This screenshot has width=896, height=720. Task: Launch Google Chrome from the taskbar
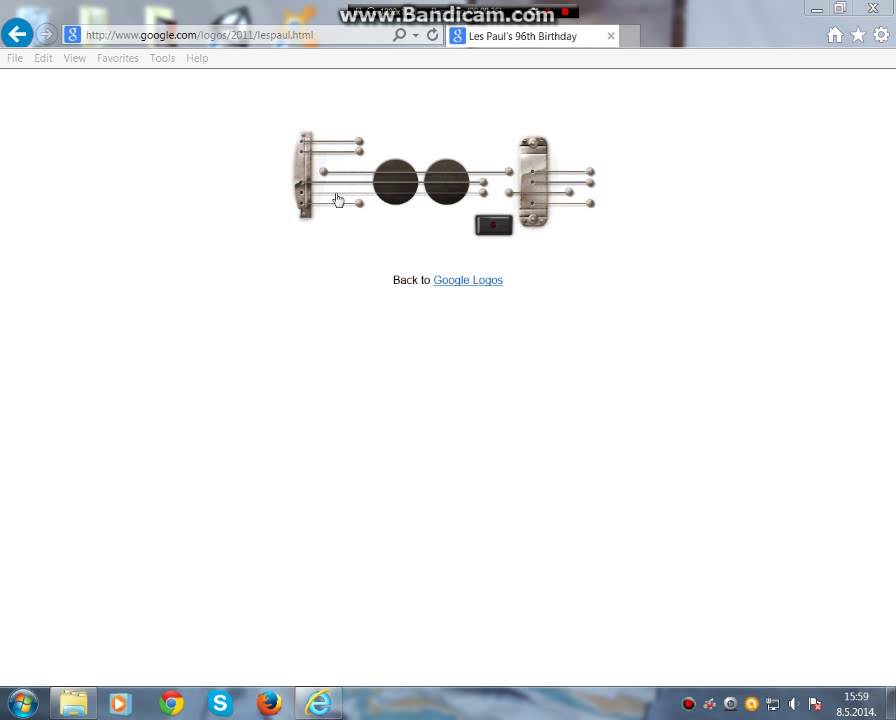click(x=171, y=703)
